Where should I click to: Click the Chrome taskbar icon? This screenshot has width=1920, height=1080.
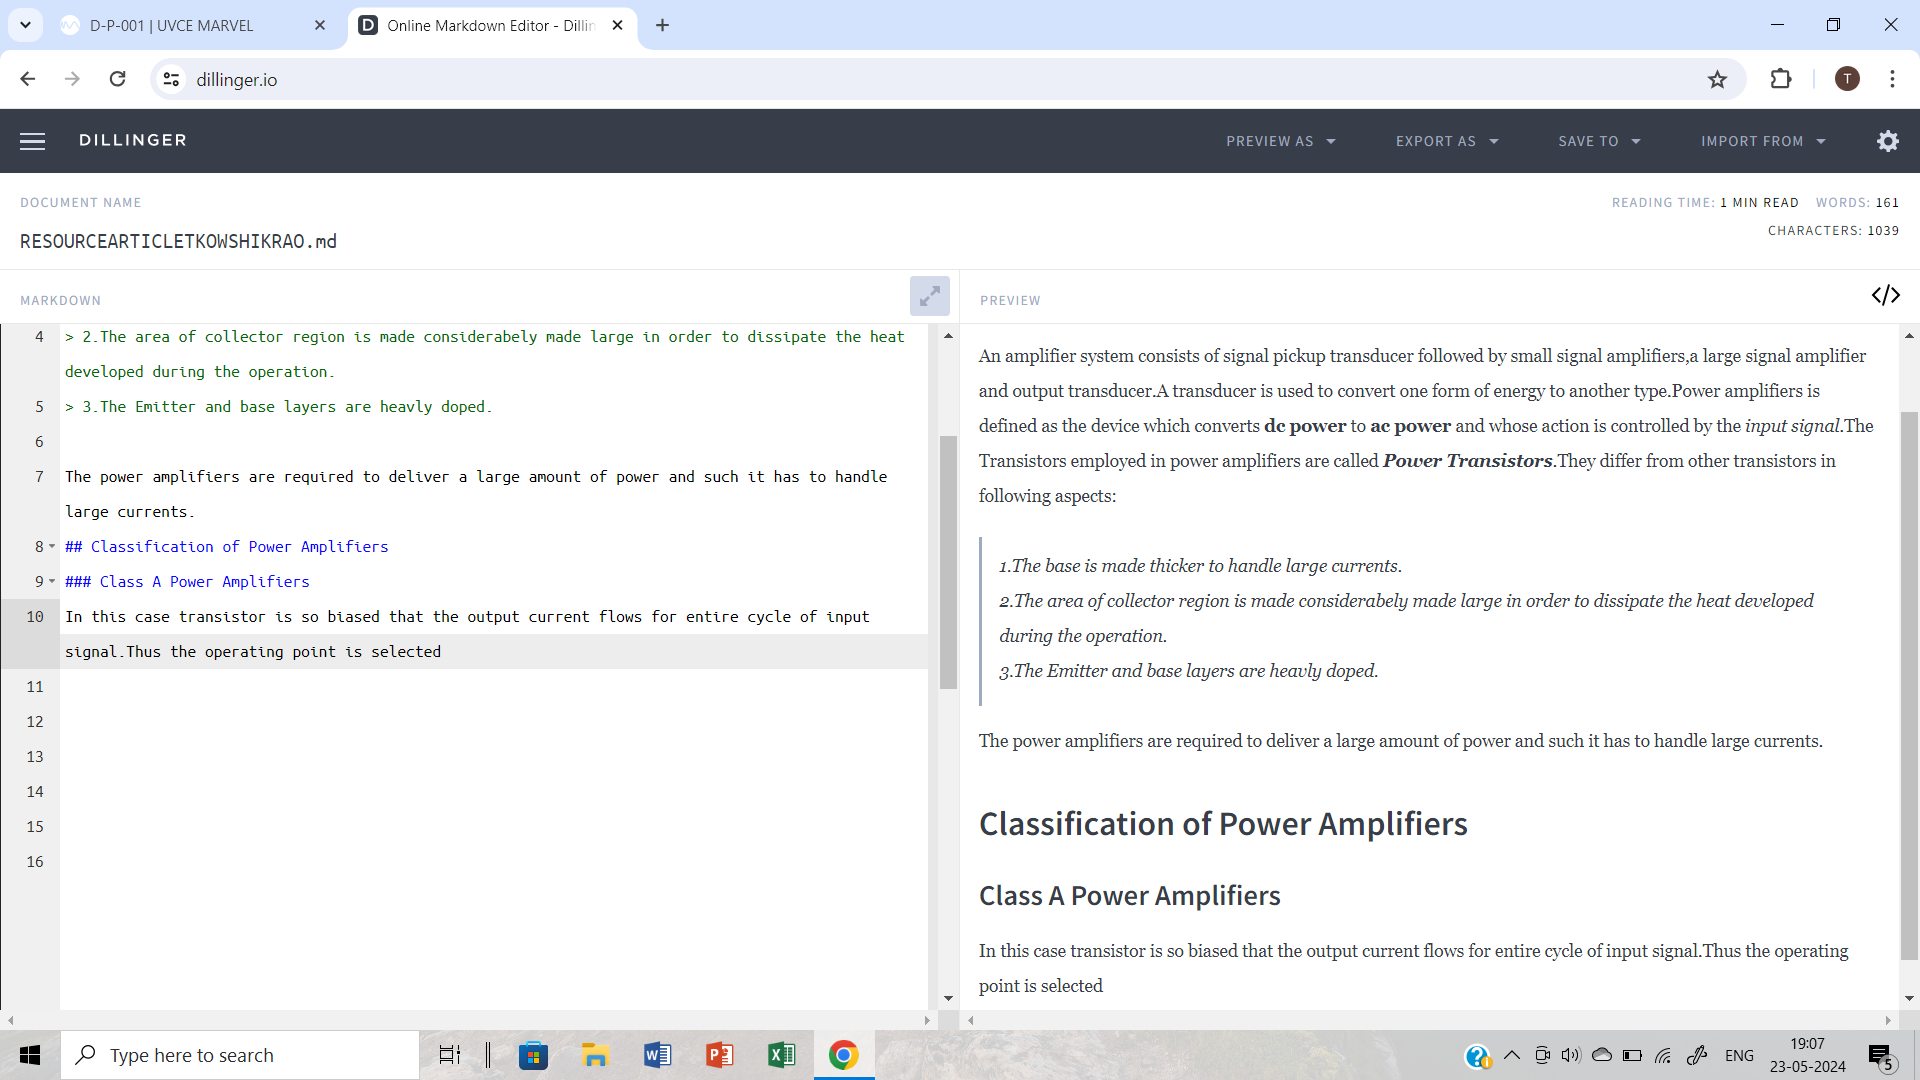coord(843,1055)
